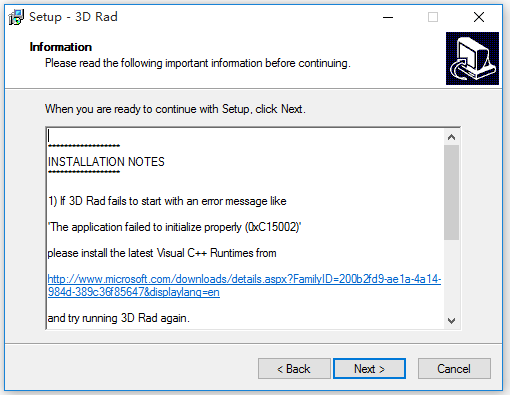Go back with the < Back button
The width and height of the screenshot is (510, 395).
(294, 369)
